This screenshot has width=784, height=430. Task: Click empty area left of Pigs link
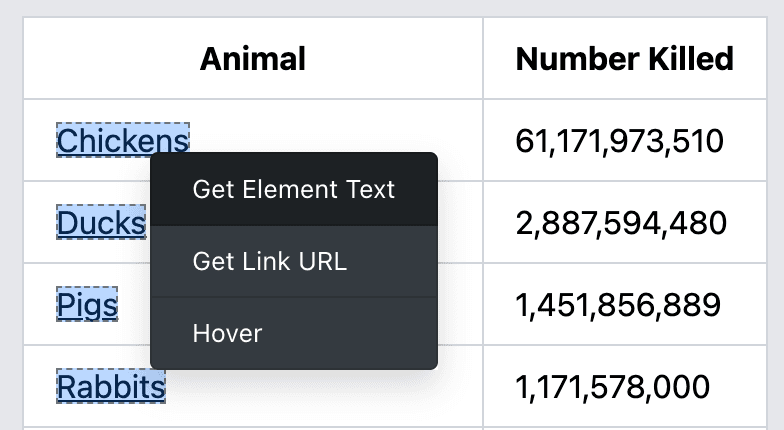[x=40, y=305]
